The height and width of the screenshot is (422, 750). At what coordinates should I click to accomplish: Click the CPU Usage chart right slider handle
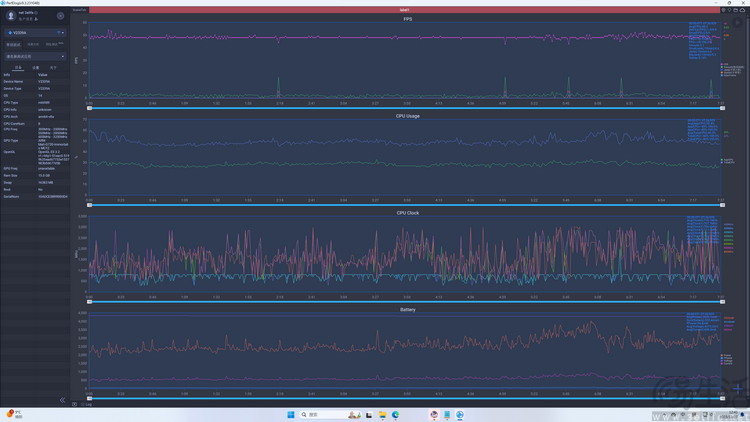click(x=722, y=205)
